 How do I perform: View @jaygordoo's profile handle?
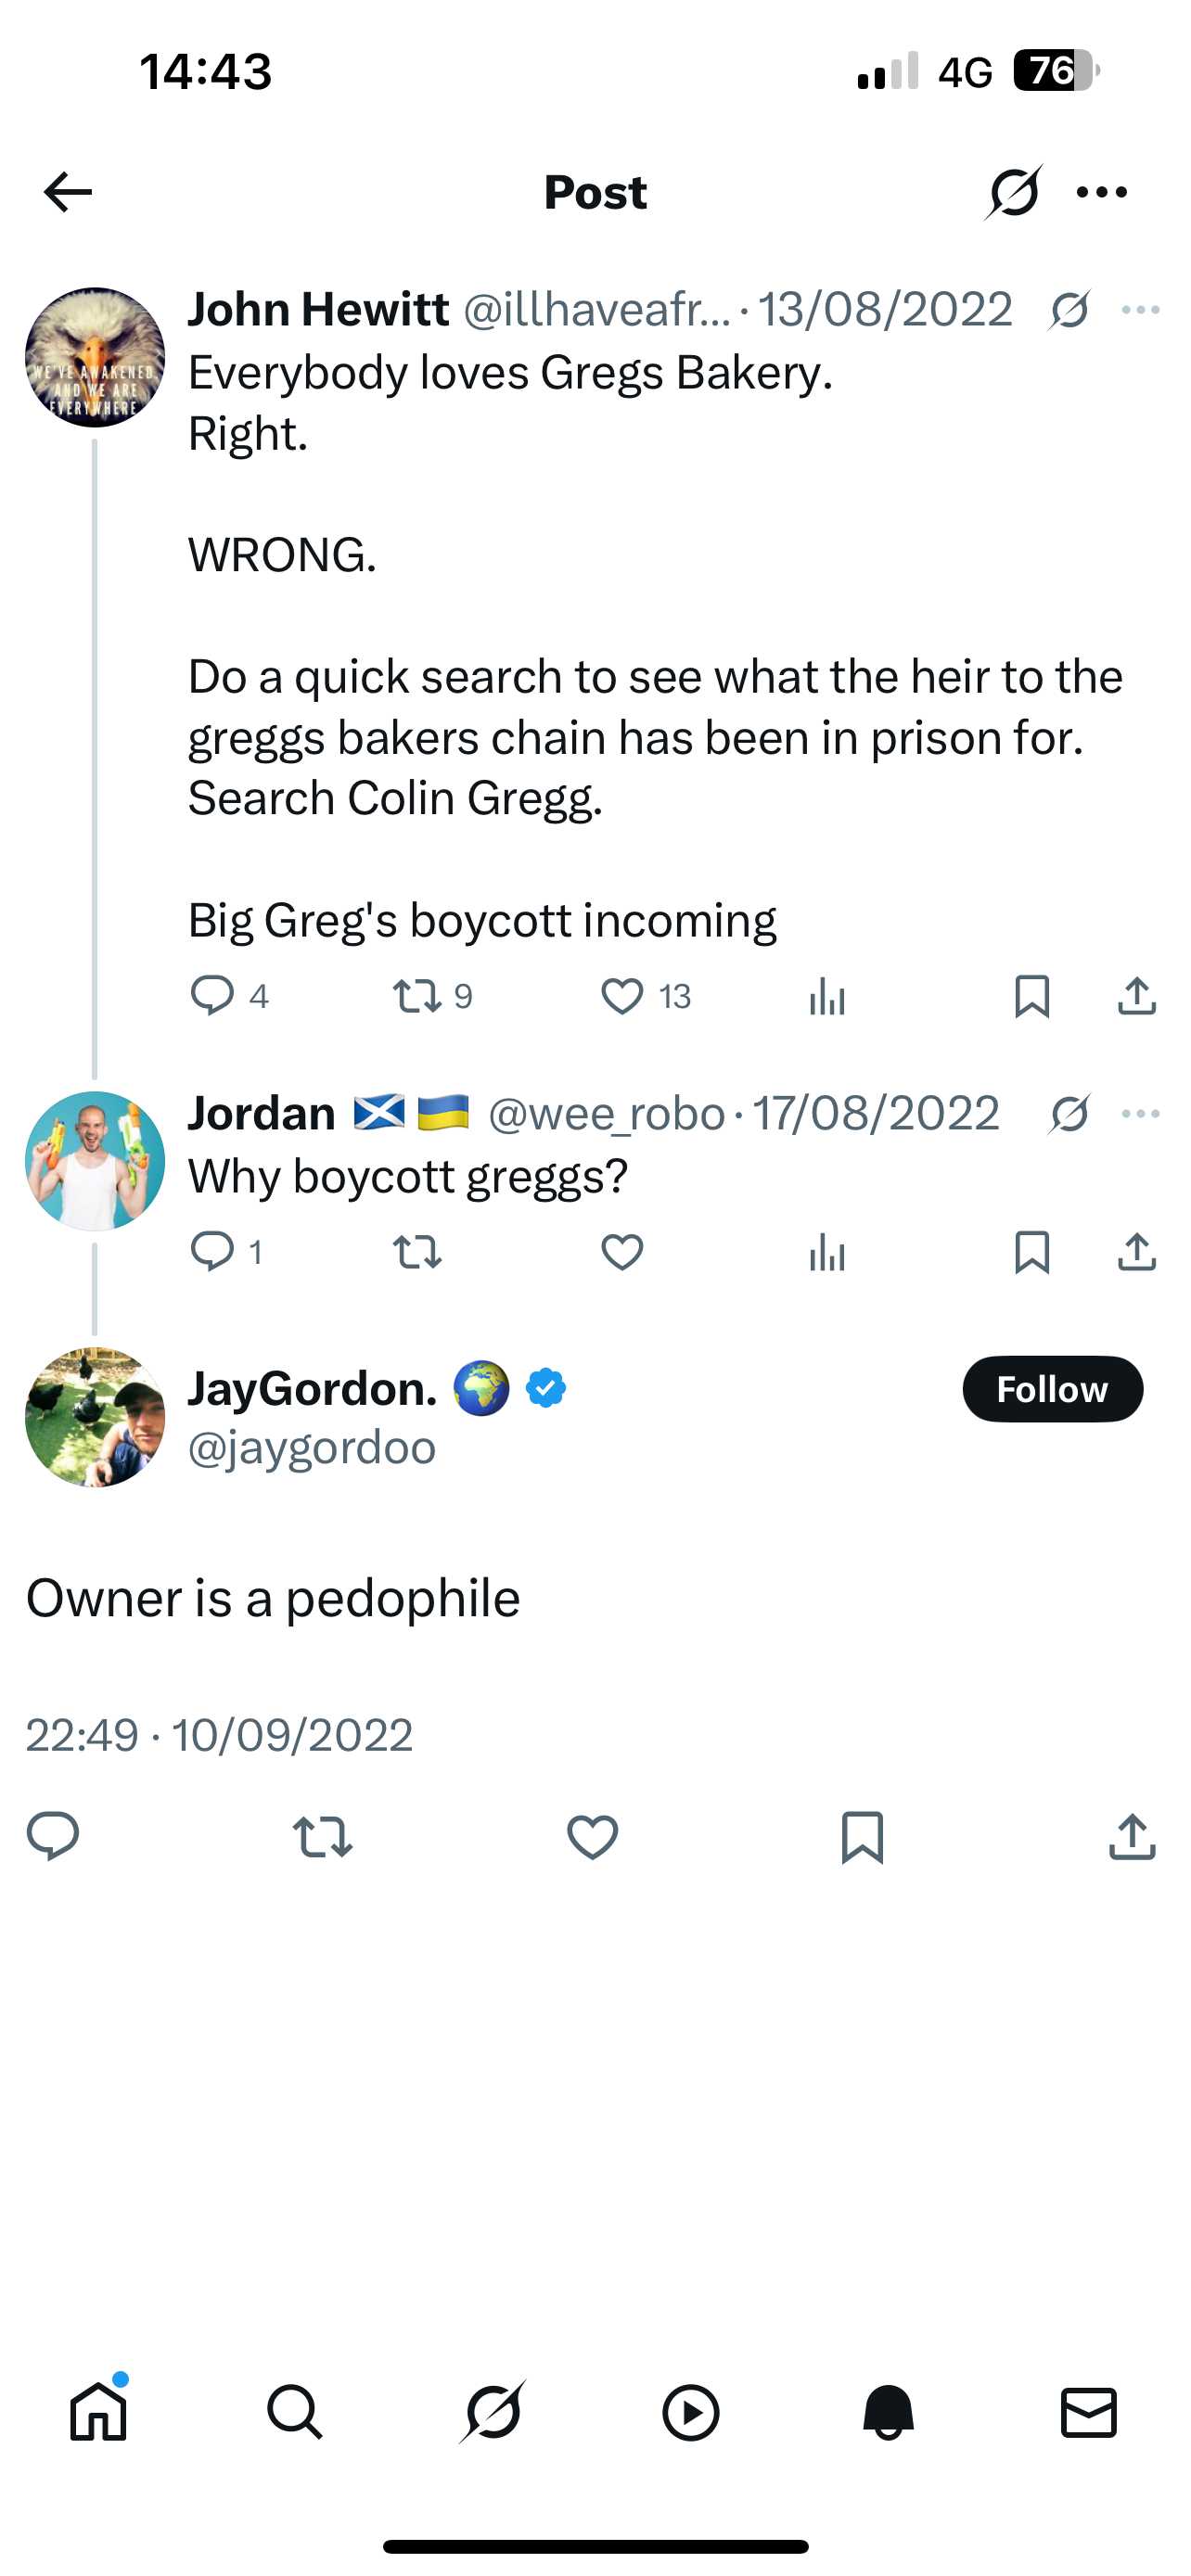311,1444
